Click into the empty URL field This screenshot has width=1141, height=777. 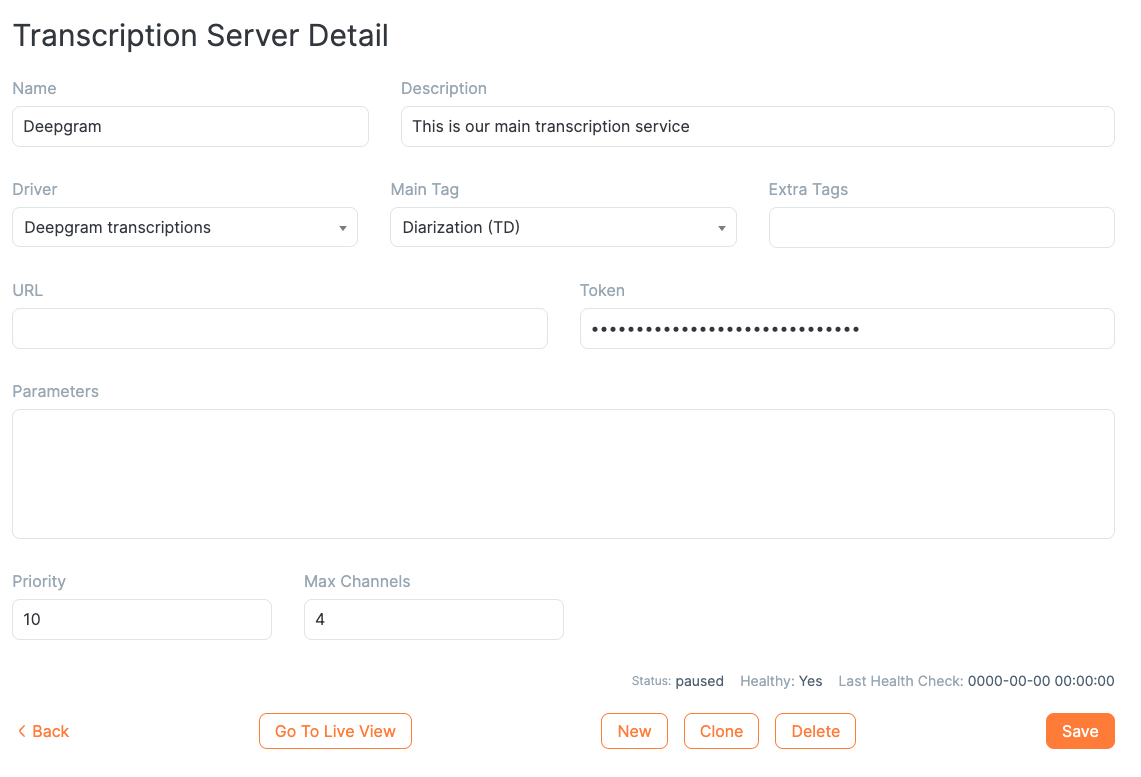(x=279, y=328)
